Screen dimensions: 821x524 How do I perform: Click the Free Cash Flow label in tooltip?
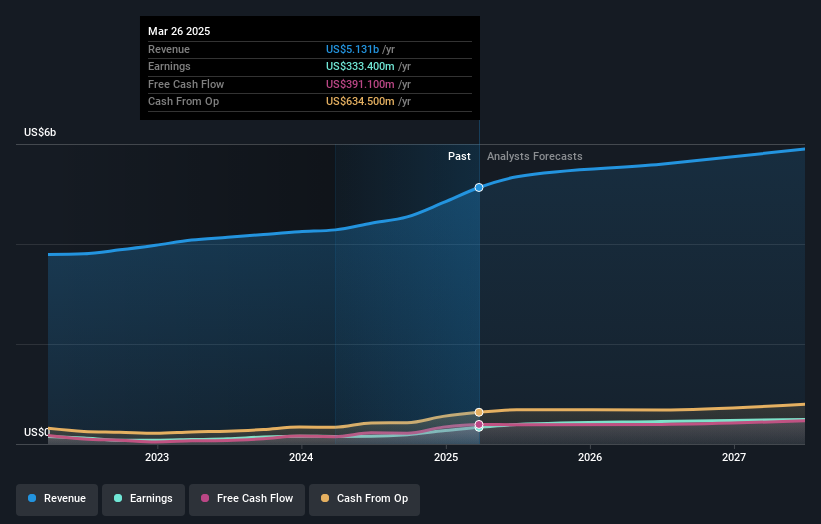click(186, 84)
